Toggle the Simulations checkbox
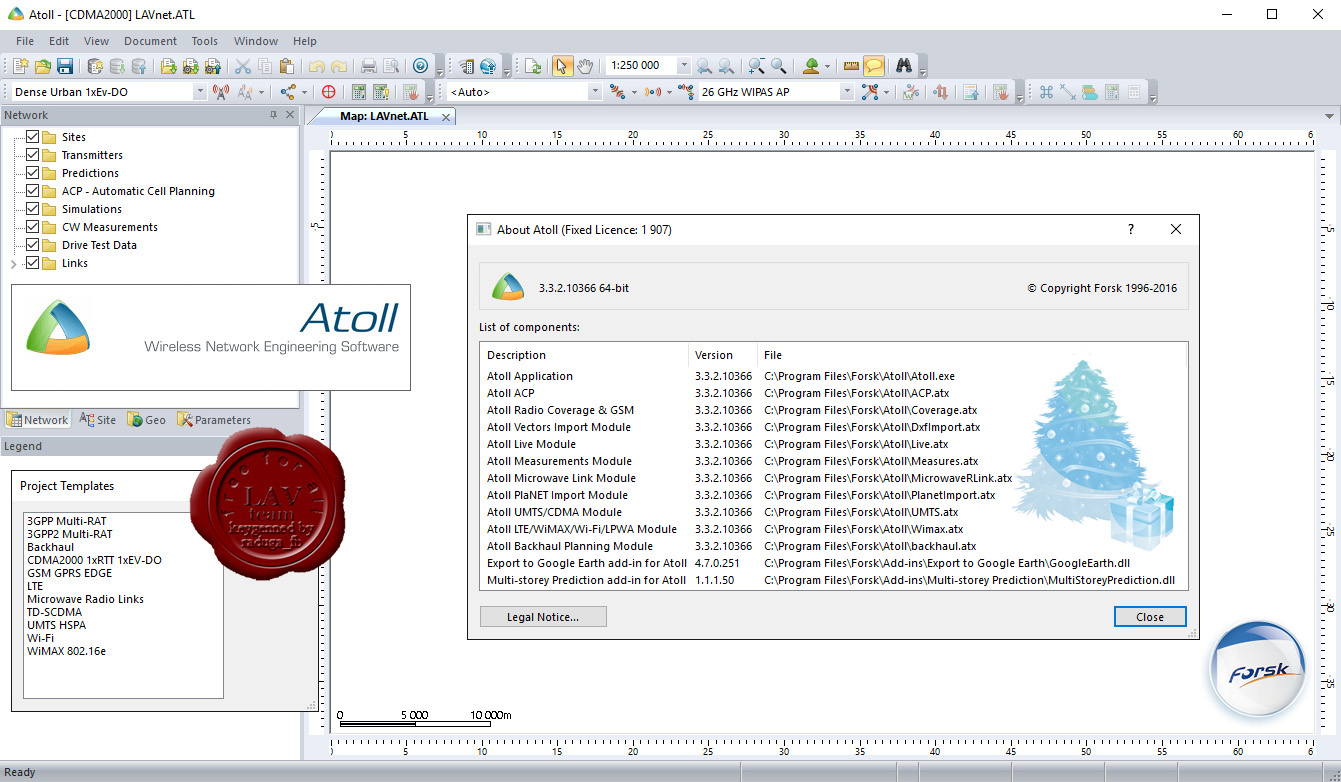 point(33,208)
